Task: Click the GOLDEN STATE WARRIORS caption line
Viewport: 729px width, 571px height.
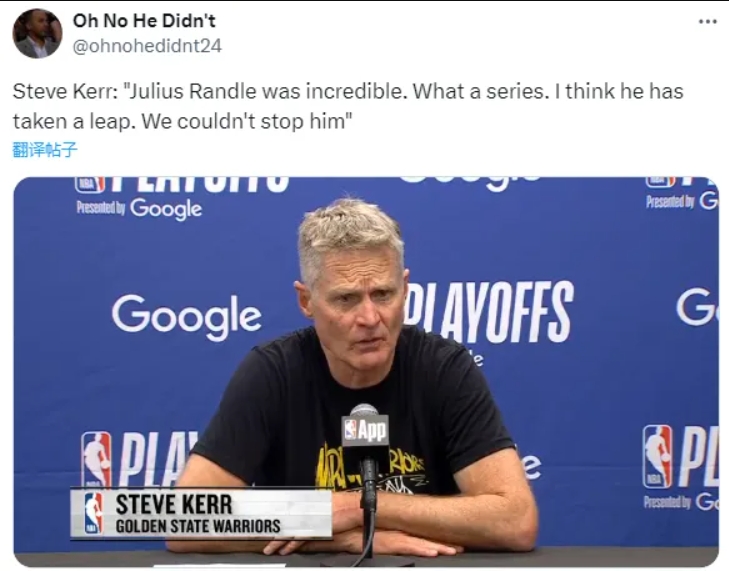Action: [x=198, y=526]
